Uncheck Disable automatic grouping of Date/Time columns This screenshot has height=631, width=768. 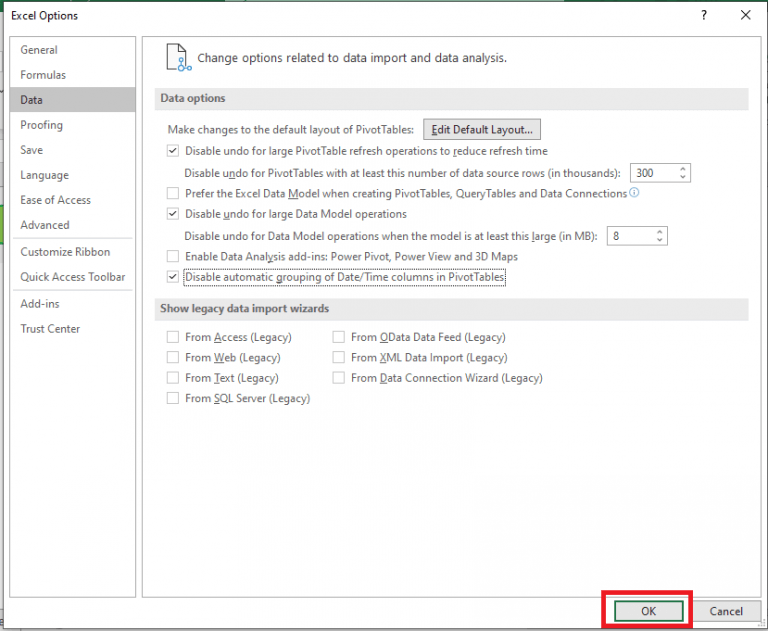pyautogui.click(x=173, y=277)
